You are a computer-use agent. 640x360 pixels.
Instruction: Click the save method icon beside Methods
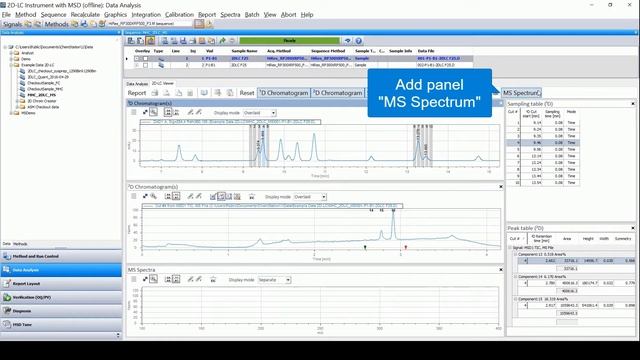(84, 24)
